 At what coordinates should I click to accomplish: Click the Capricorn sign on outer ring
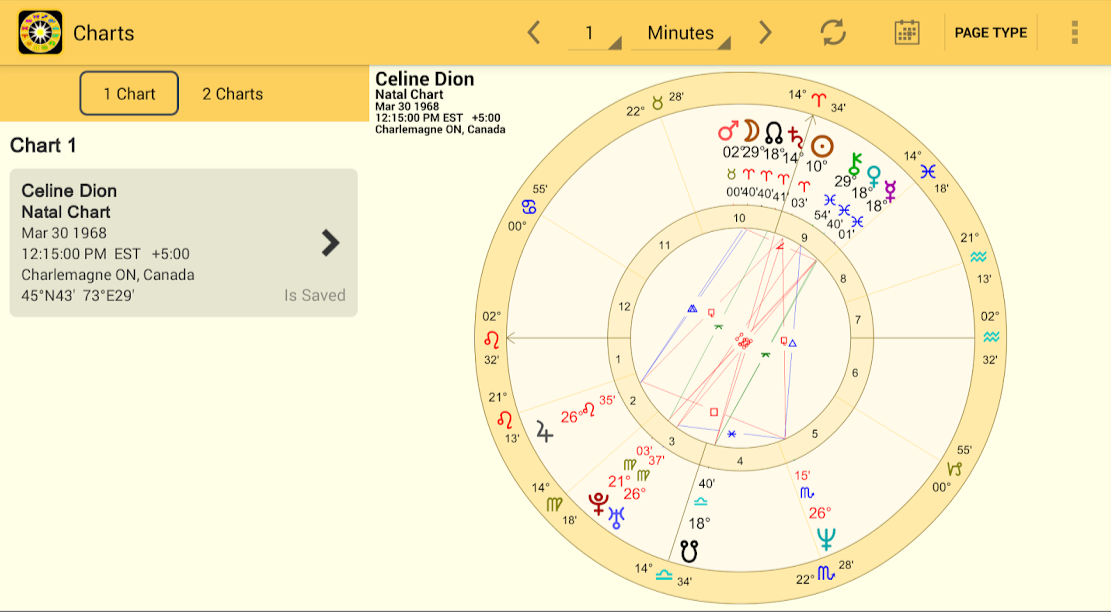tap(955, 469)
